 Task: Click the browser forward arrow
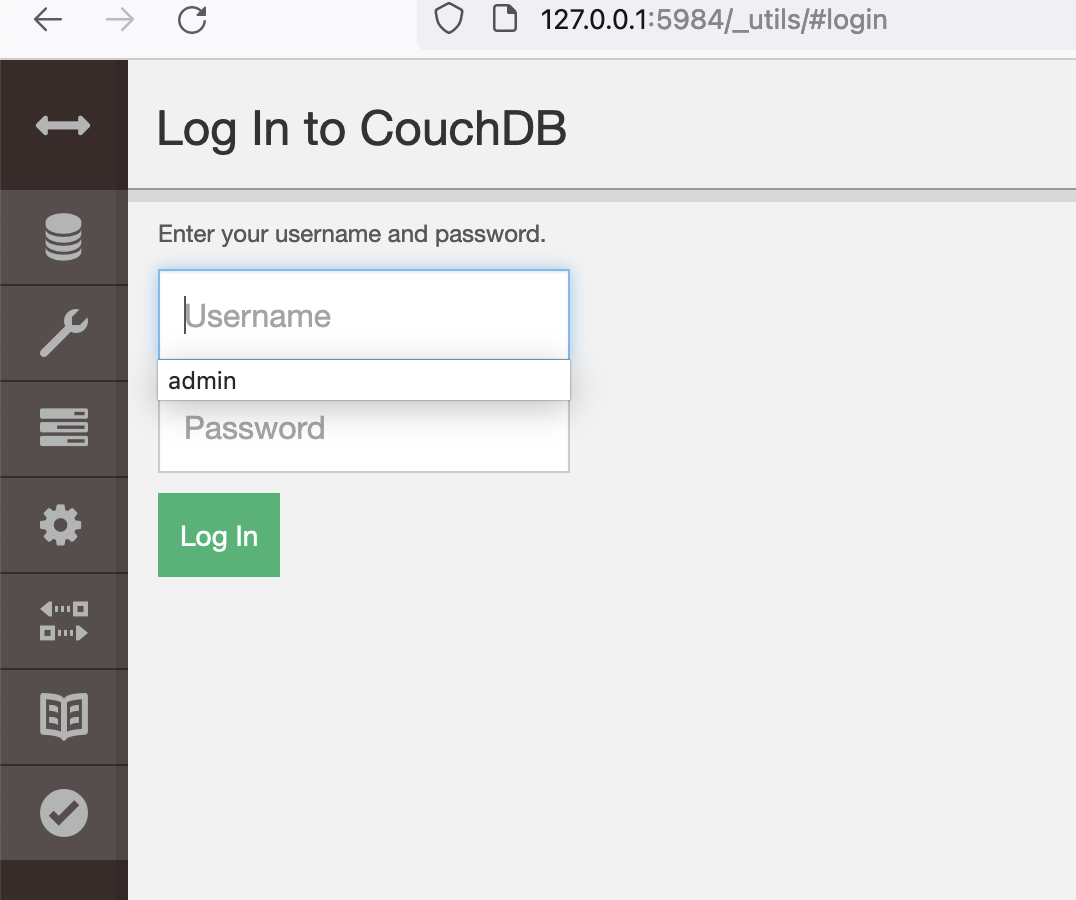(x=120, y=19)
